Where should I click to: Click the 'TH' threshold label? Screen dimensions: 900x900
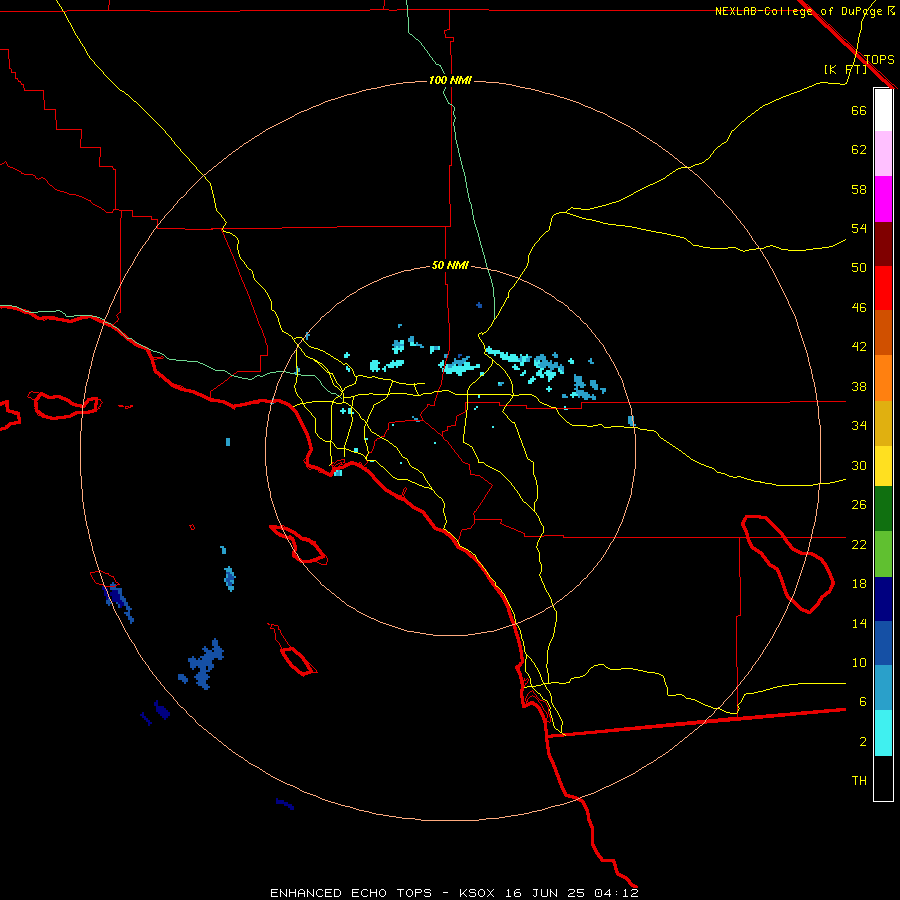click(x=859, y=780)
